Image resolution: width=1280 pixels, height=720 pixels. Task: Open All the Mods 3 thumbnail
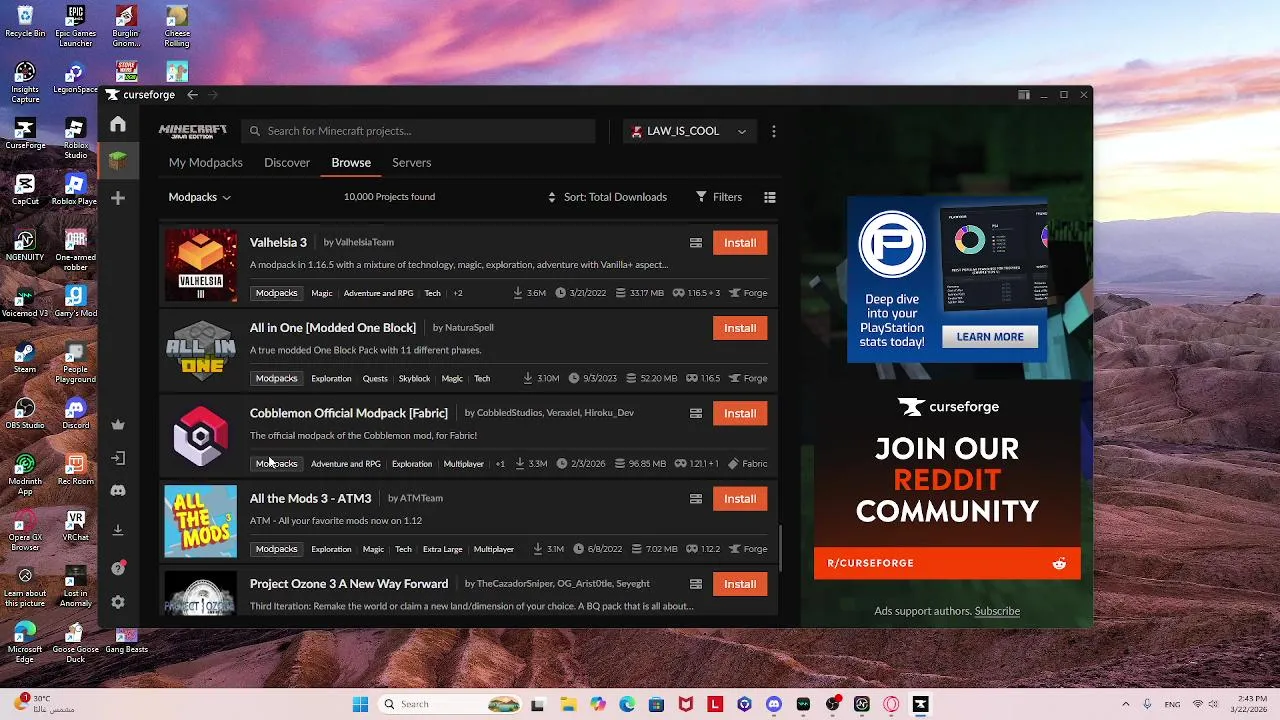(200, 521)
